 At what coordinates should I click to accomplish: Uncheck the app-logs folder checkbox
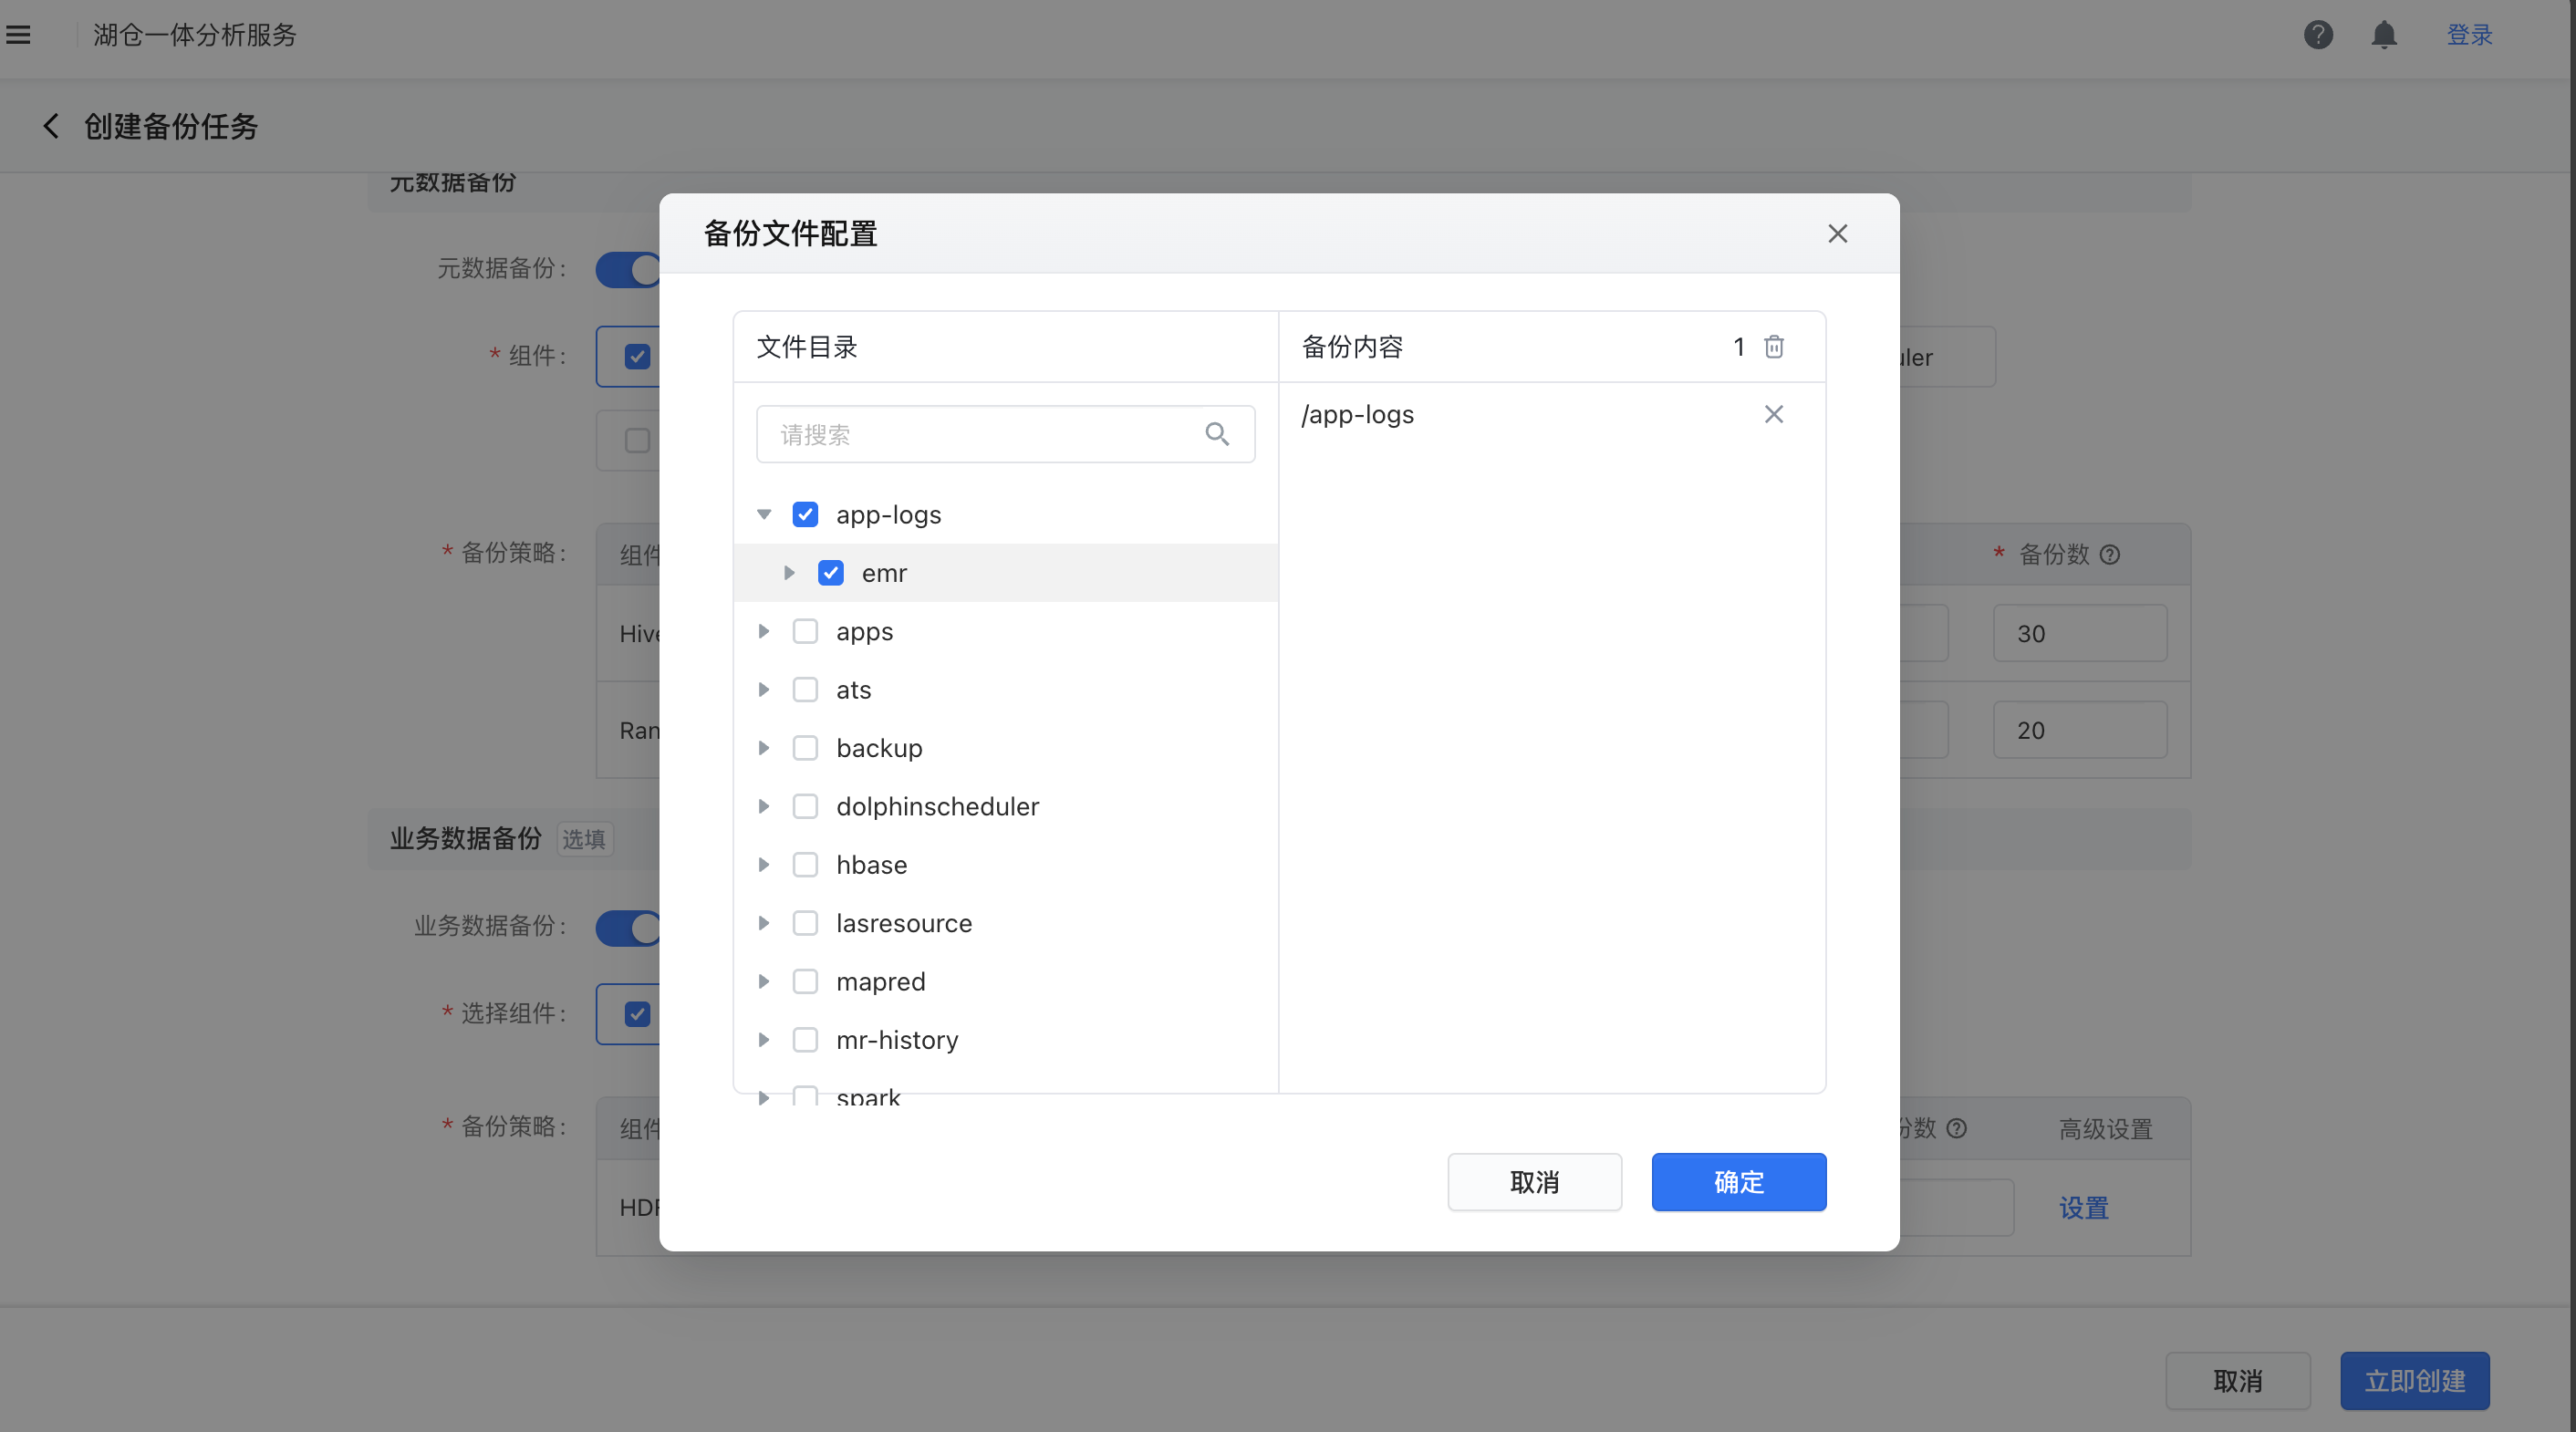tap(805, 515)
